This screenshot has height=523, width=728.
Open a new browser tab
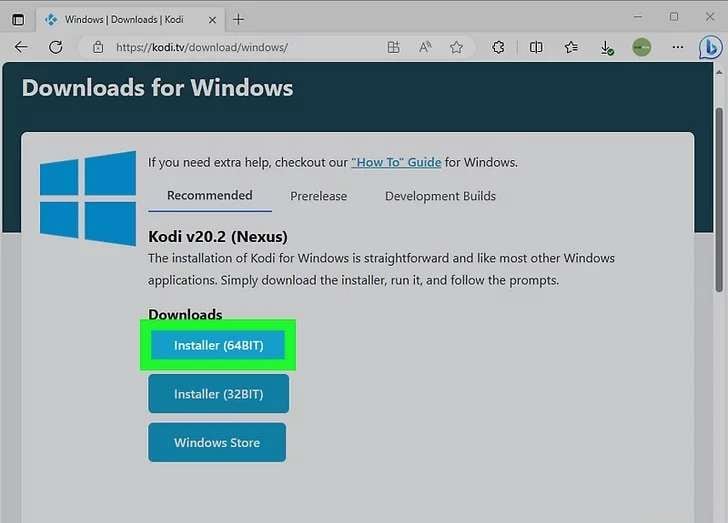pos(238,20)
